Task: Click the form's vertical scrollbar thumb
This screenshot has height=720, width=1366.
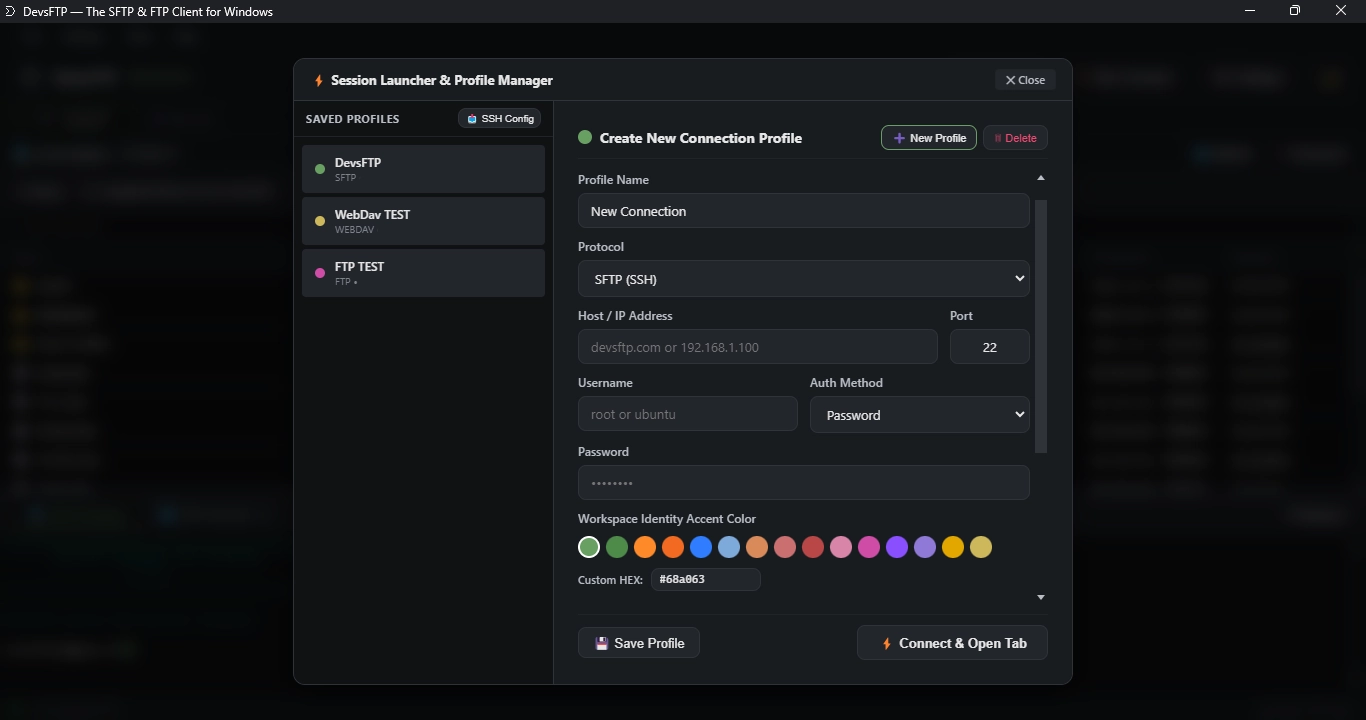Action: coord(1041,327)
